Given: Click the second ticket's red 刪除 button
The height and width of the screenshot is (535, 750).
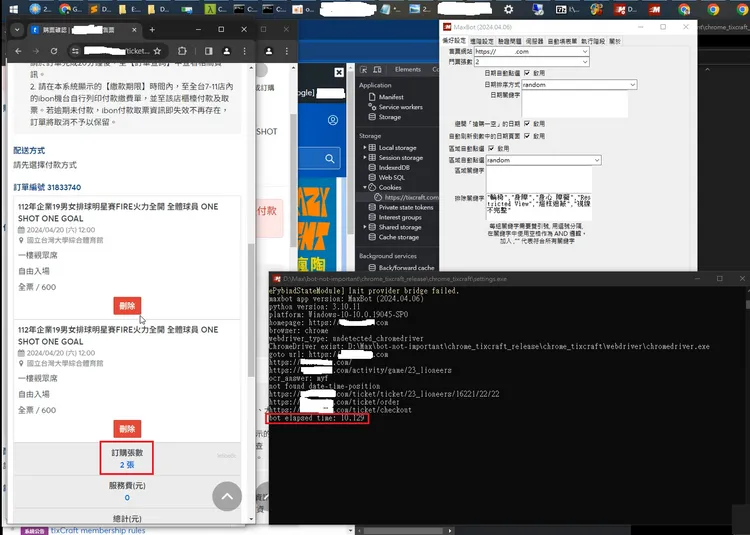Looking at the screenshot, I should 127,429.
